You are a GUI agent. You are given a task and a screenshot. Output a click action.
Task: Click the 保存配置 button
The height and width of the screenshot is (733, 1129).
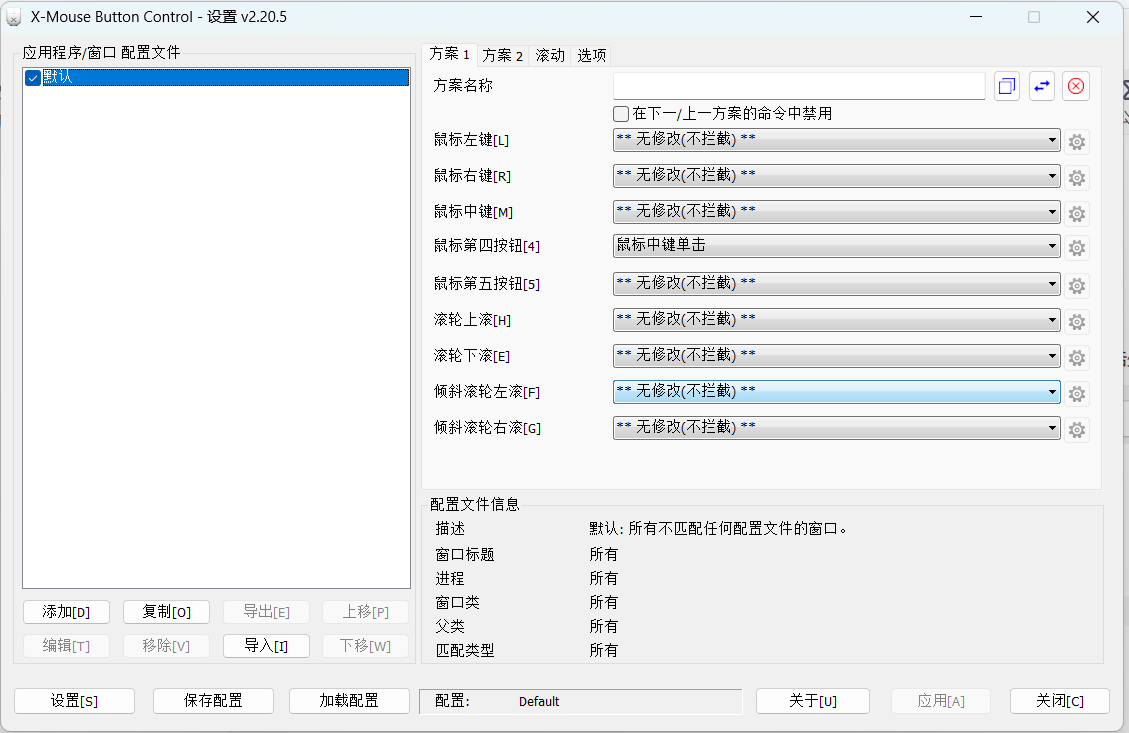[213, 701]
